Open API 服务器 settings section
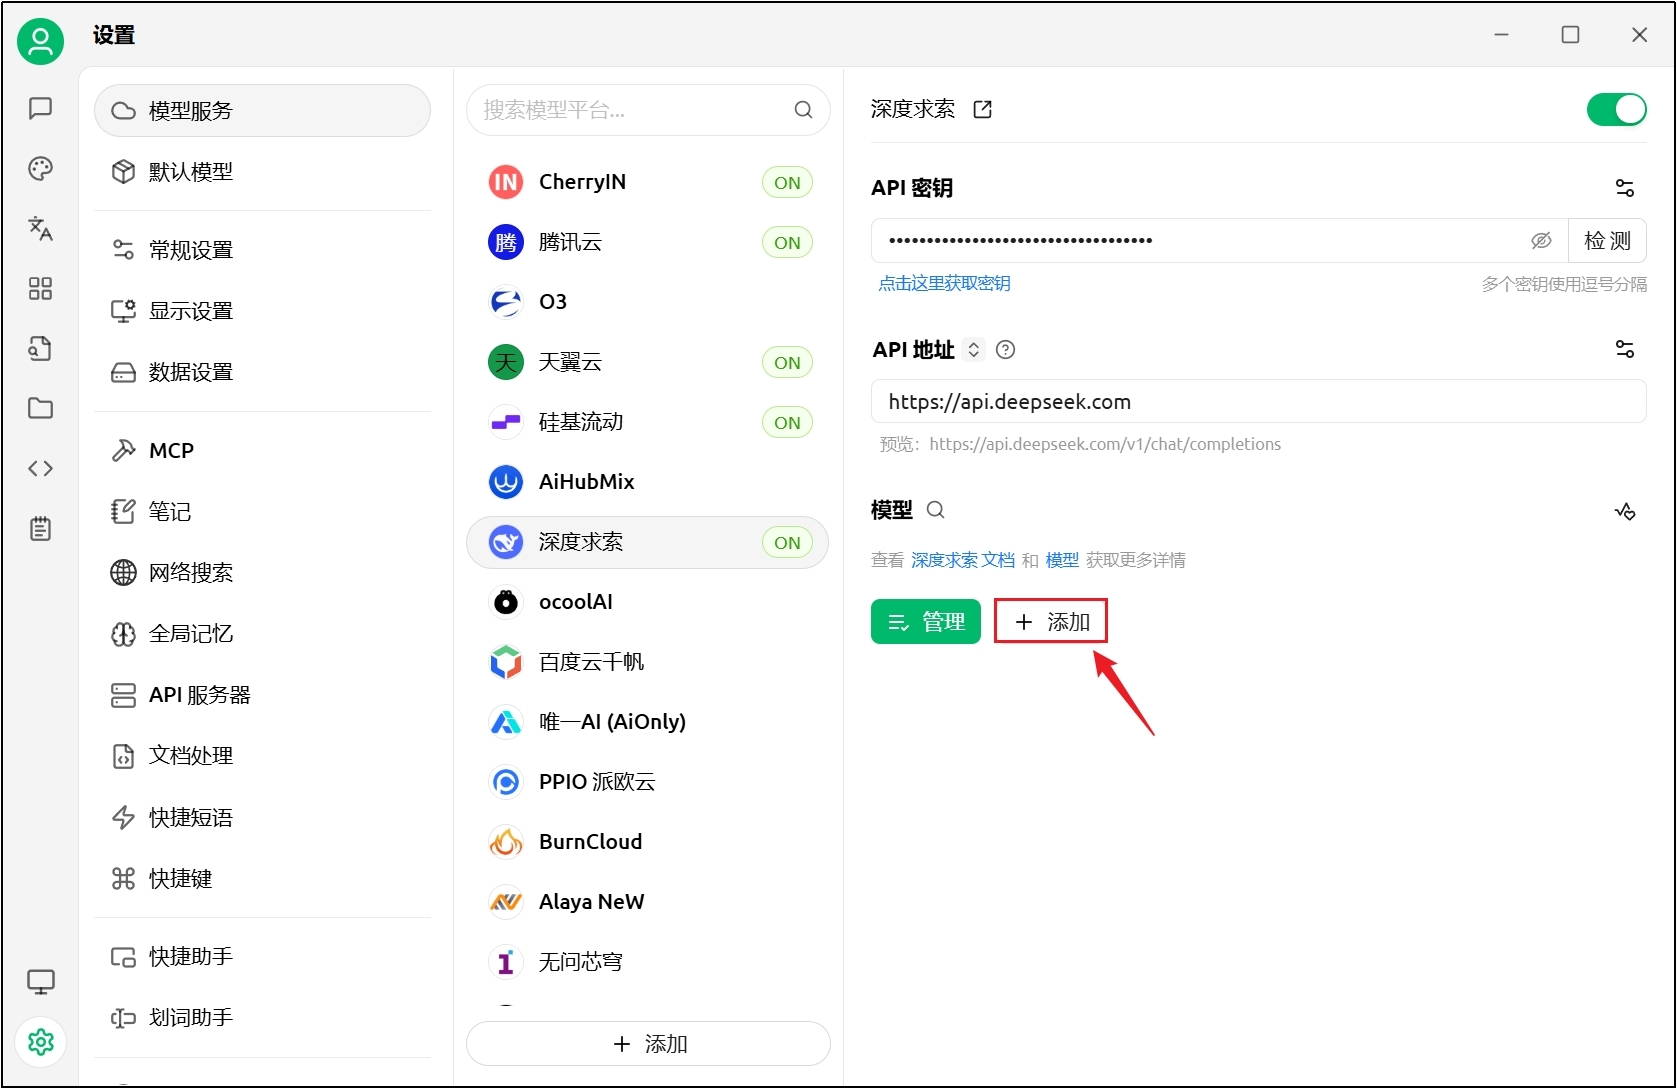 click(262, 695)
